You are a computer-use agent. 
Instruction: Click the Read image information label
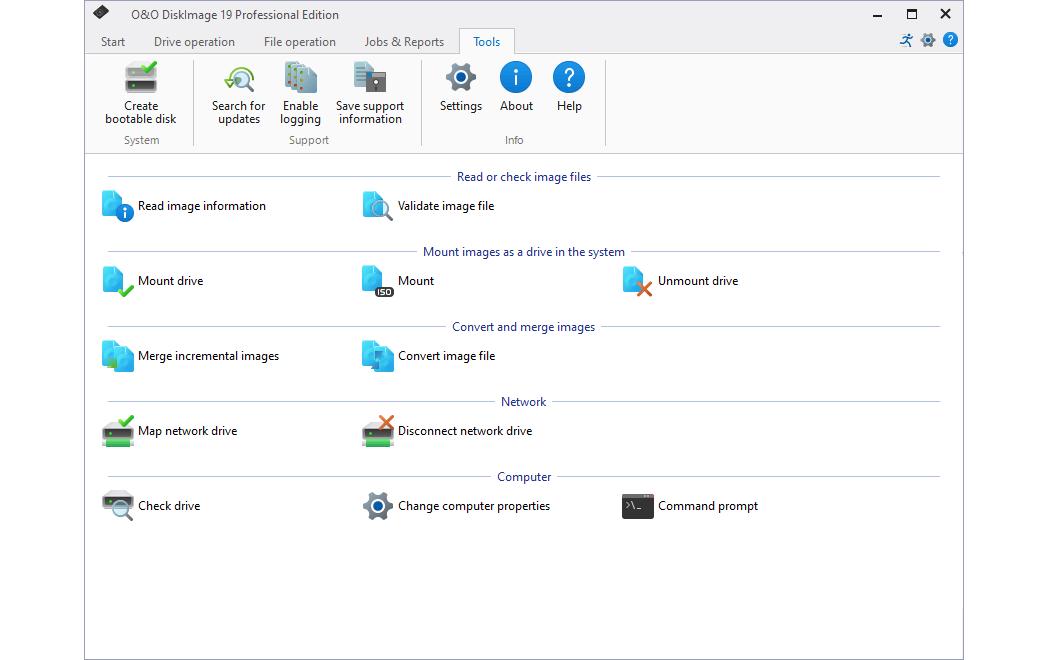click(x=202, y=206)
